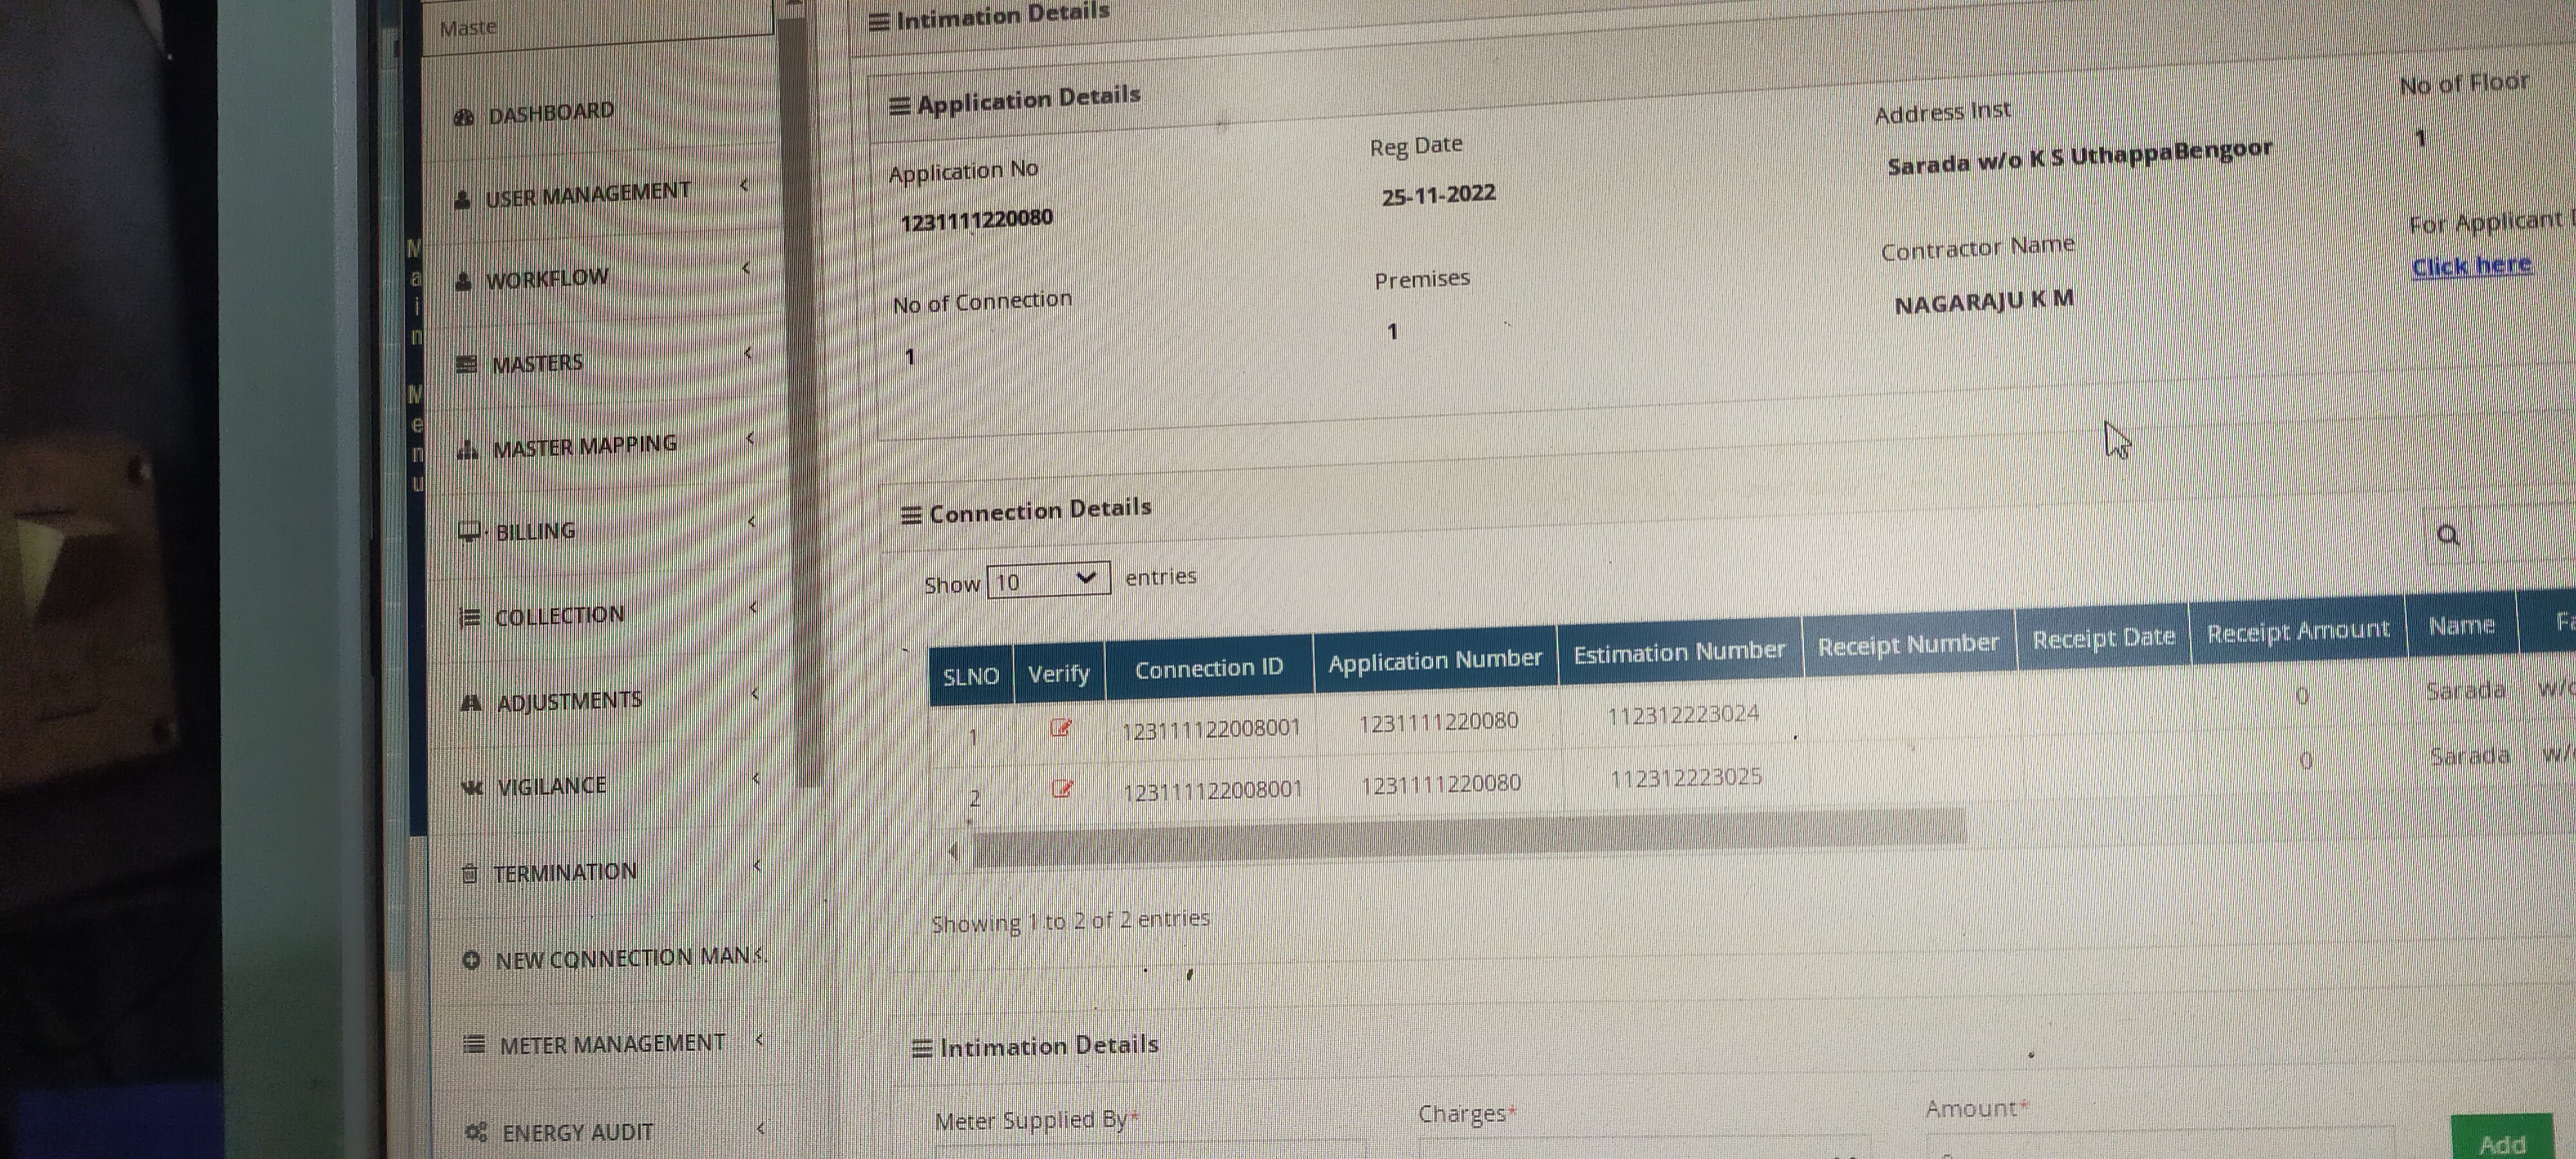
Task: Sort by the Connection ID column header
Action: point(1209,668)
